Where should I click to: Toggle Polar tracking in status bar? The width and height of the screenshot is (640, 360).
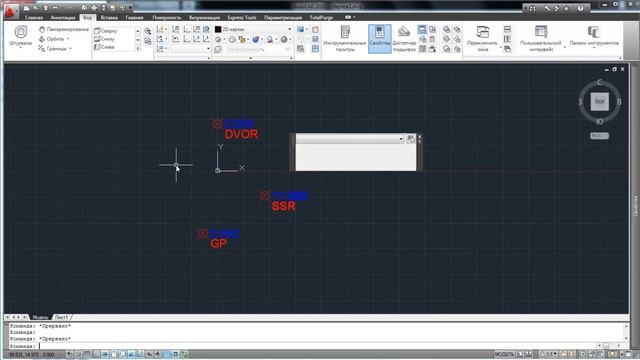click(105, 354)
